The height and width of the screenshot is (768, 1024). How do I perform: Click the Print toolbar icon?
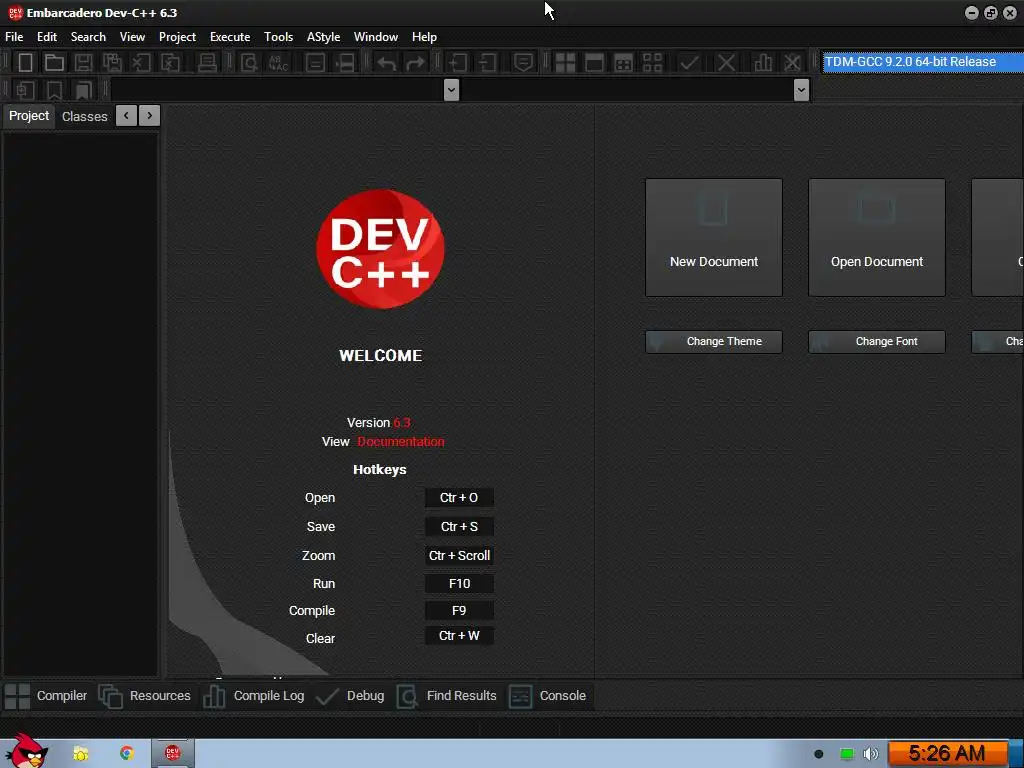pyautogui.click(x=207, y=63)
